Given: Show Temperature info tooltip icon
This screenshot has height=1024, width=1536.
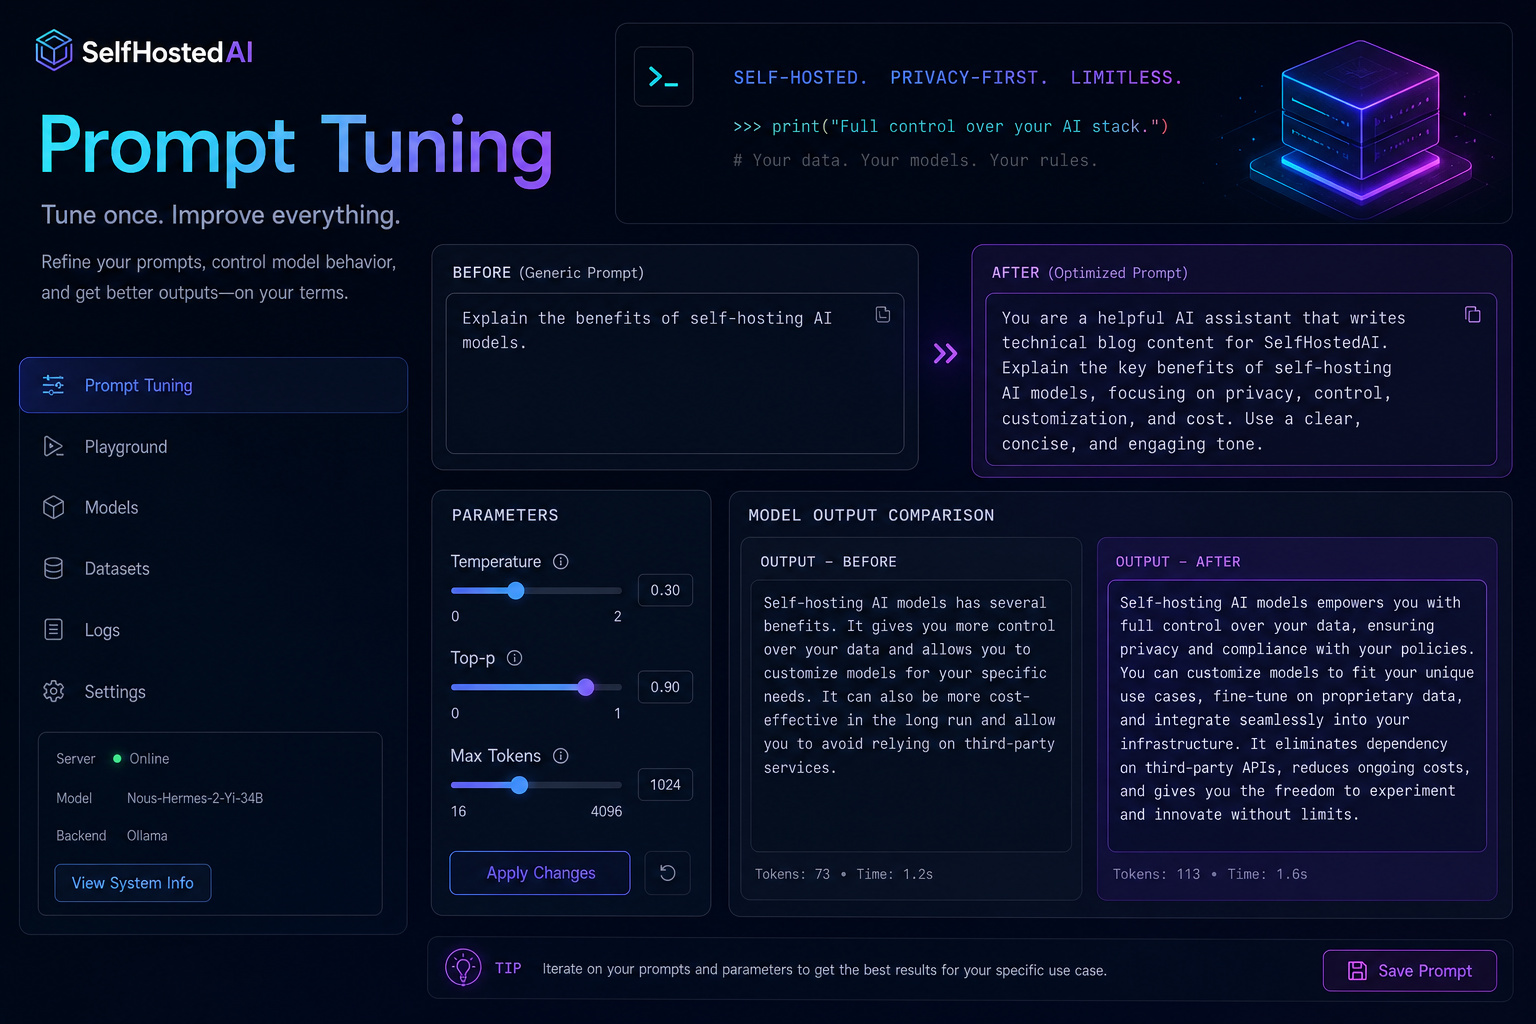Looking at the screenshot, I should click(x=561, y=562).
